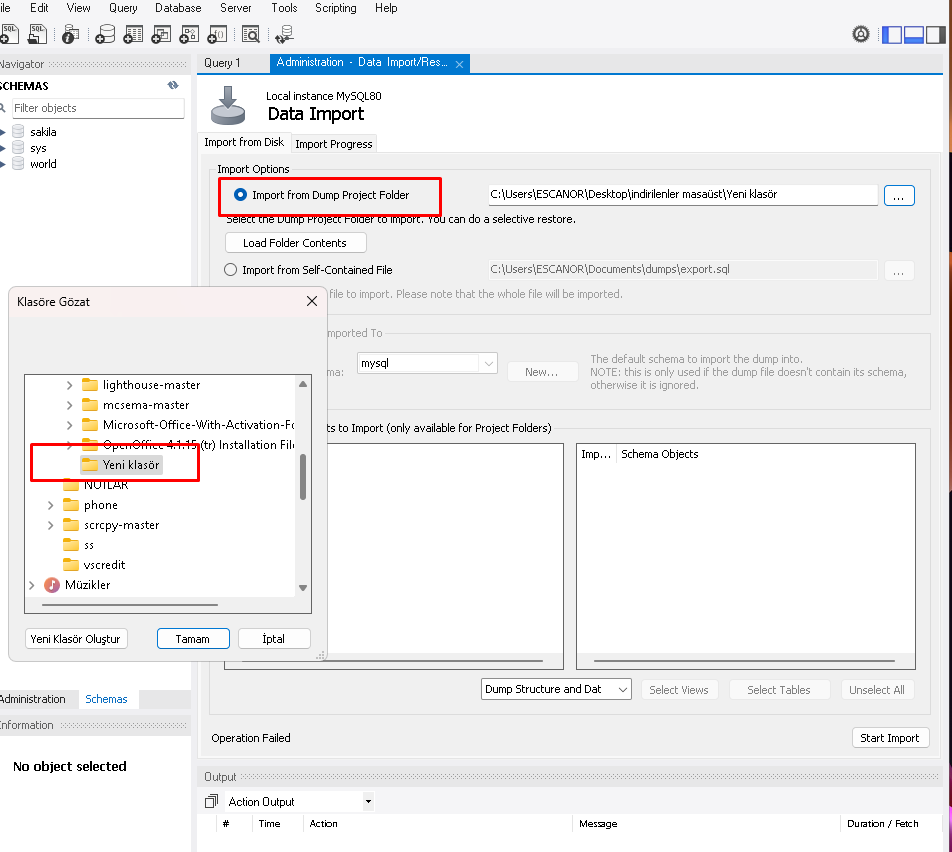
Task: Switch to the Query 1 tab
Action: point(222,63)
